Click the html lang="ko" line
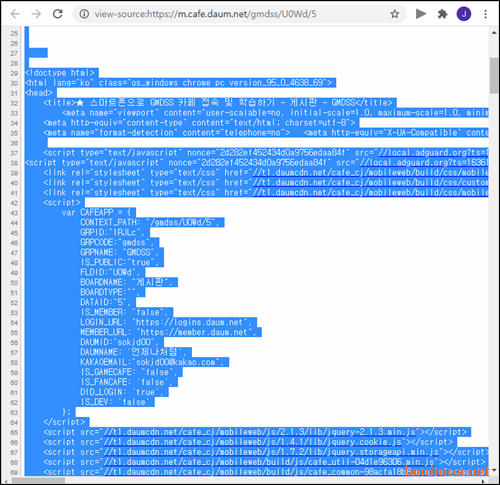The width and height of the screenshot is (500, 485). 178,83
